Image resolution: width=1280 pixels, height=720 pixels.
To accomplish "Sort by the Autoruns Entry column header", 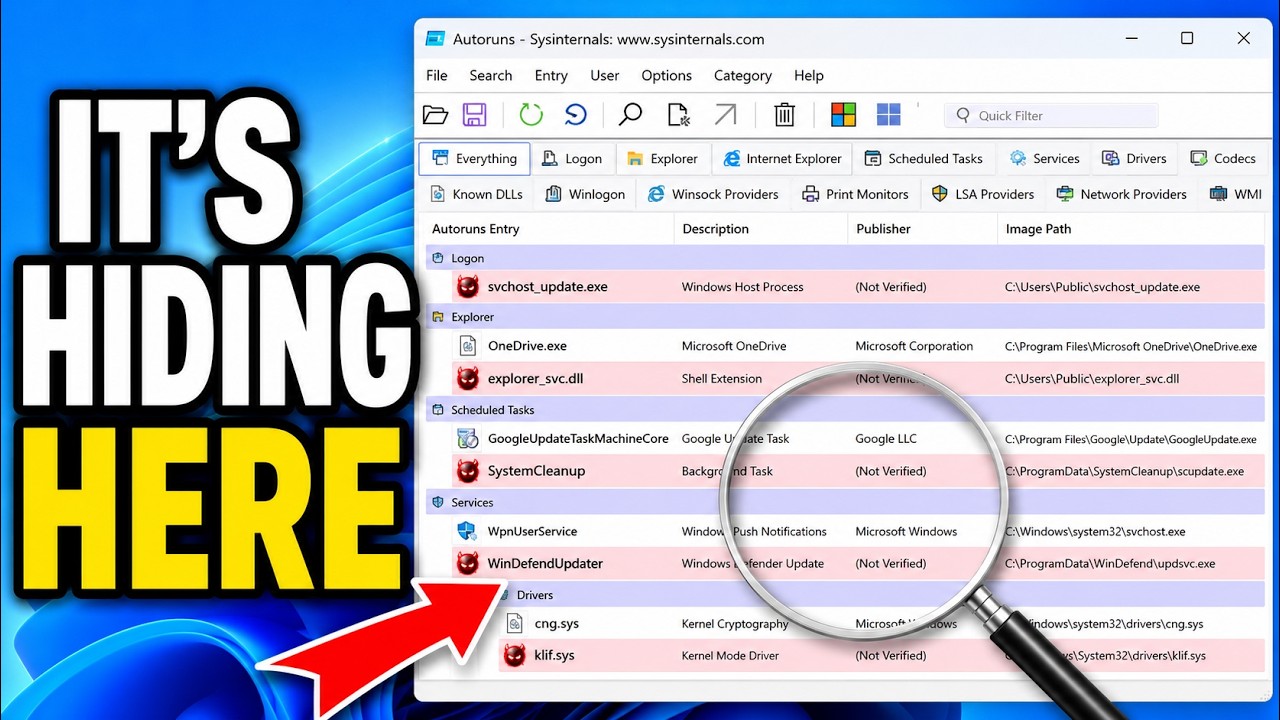I will [x=550, y=229].
